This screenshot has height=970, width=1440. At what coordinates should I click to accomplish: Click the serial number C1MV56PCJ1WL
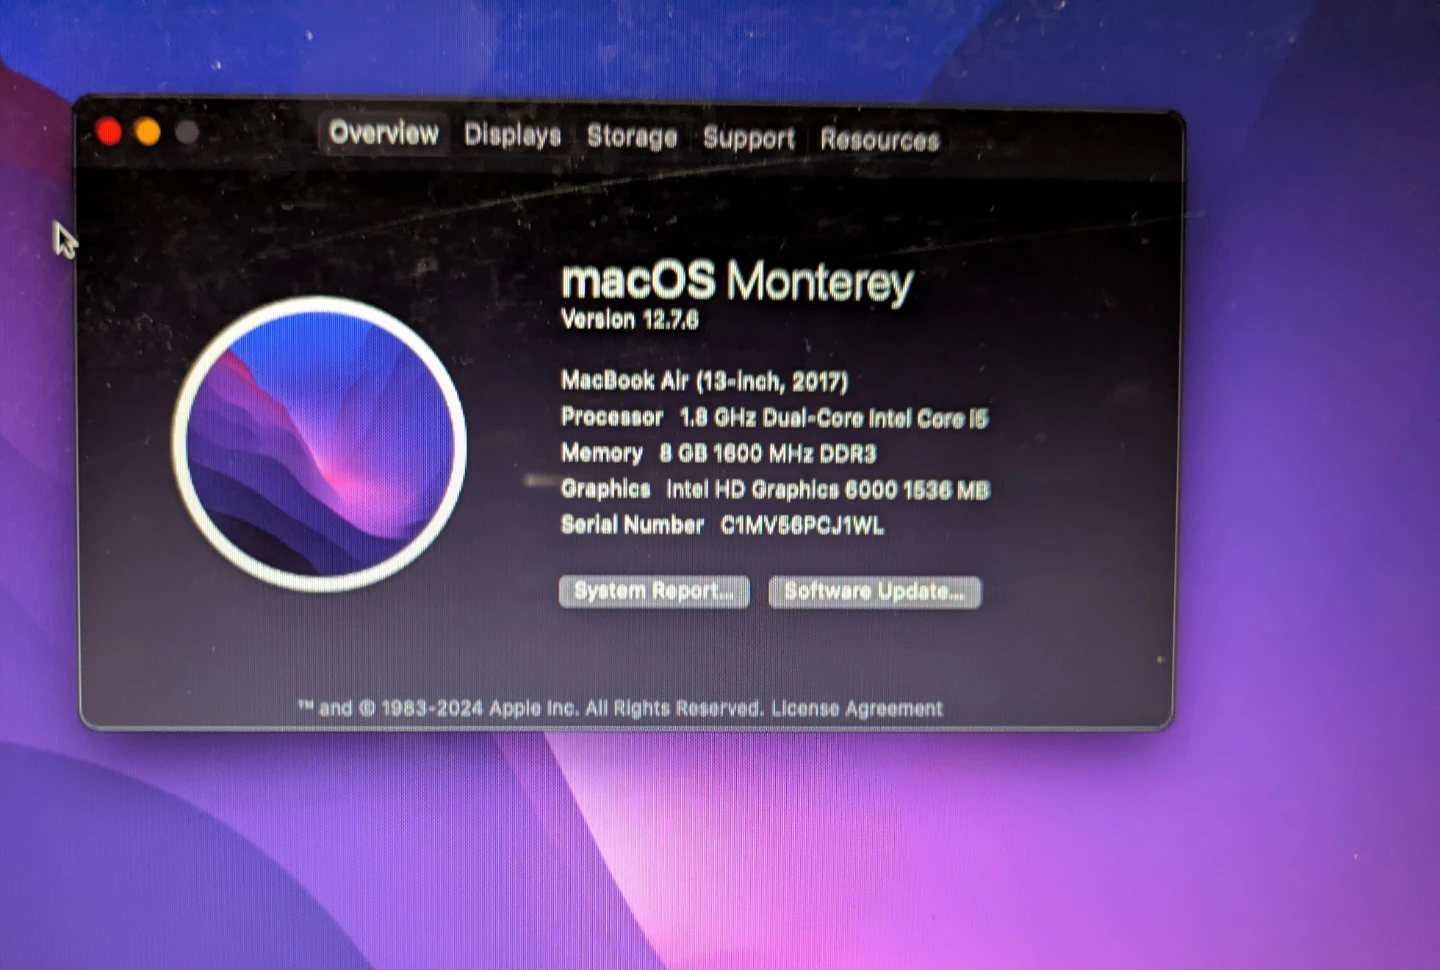click(802, 525)
